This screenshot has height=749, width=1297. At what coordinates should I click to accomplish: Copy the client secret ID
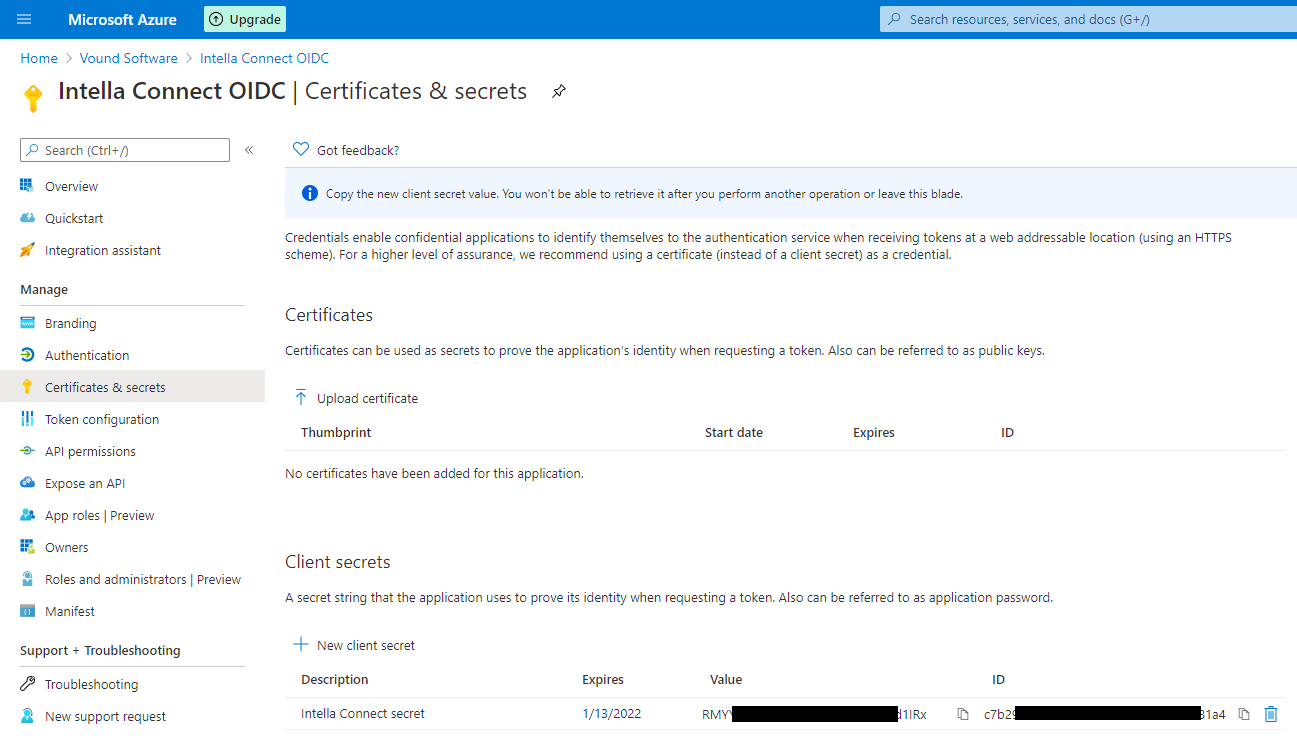point(1243,713)
